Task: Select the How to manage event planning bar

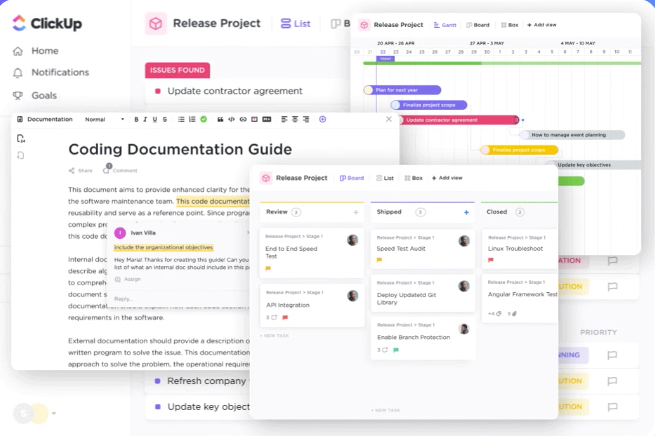Action: pos(572,135)
